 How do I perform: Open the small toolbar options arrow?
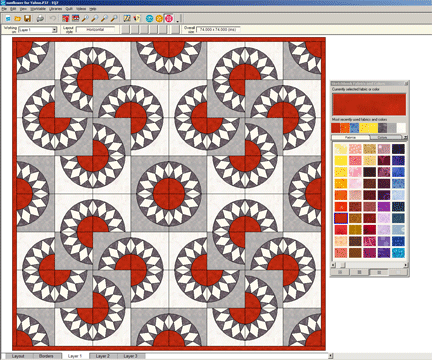(177, 21)
